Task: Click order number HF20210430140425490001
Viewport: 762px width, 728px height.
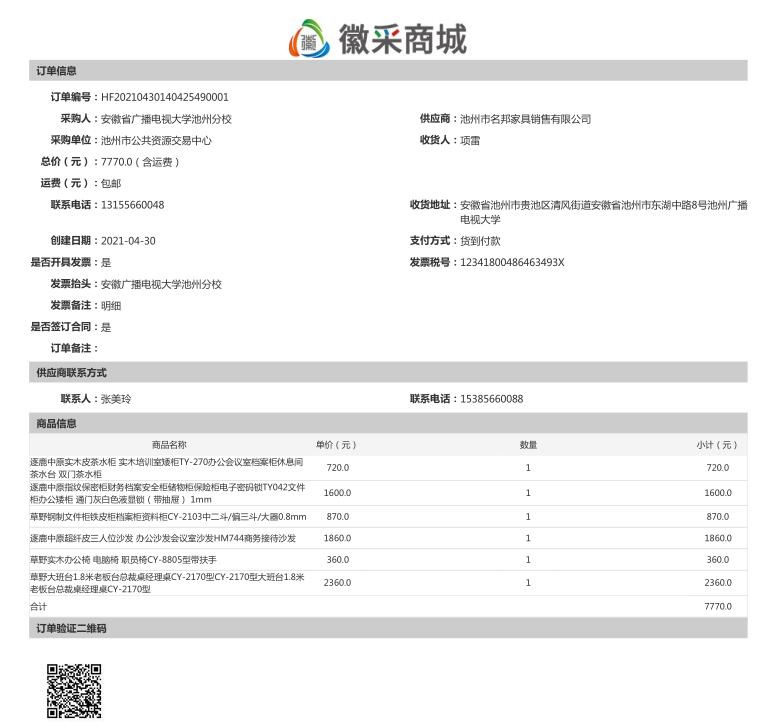Action: coord(165,97)
